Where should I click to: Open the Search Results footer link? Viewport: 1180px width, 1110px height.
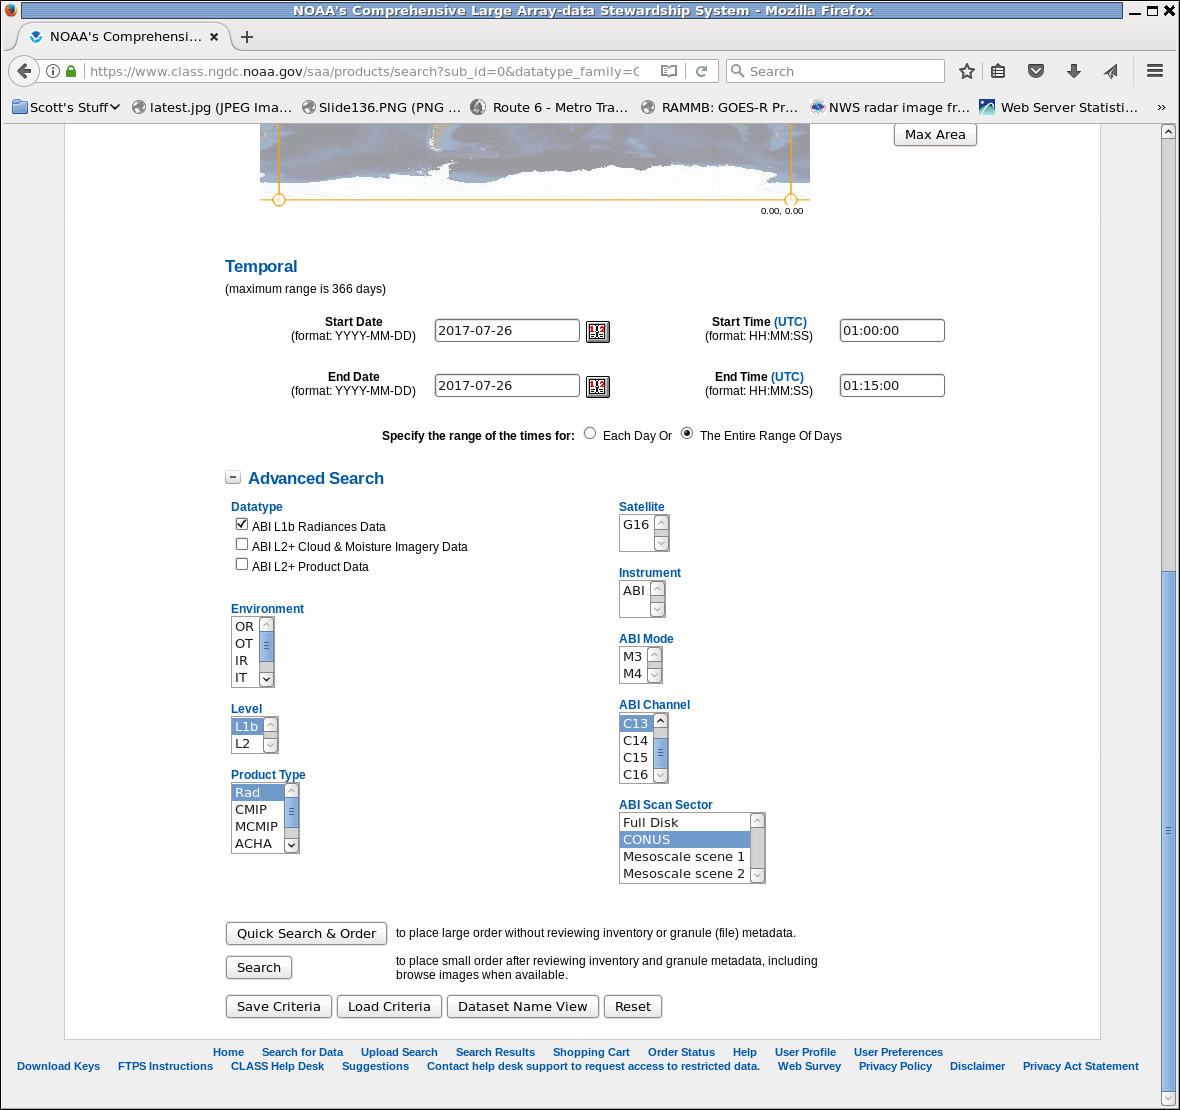click(495, 1052)
